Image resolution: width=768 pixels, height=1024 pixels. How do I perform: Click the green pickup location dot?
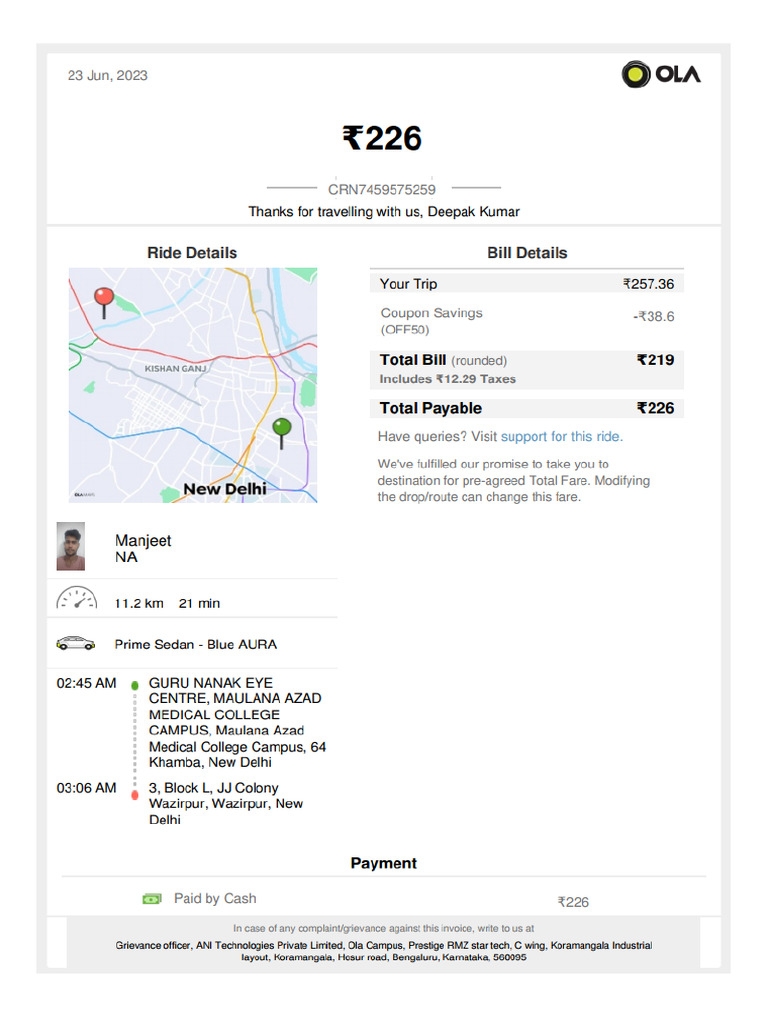coord(135,685)
